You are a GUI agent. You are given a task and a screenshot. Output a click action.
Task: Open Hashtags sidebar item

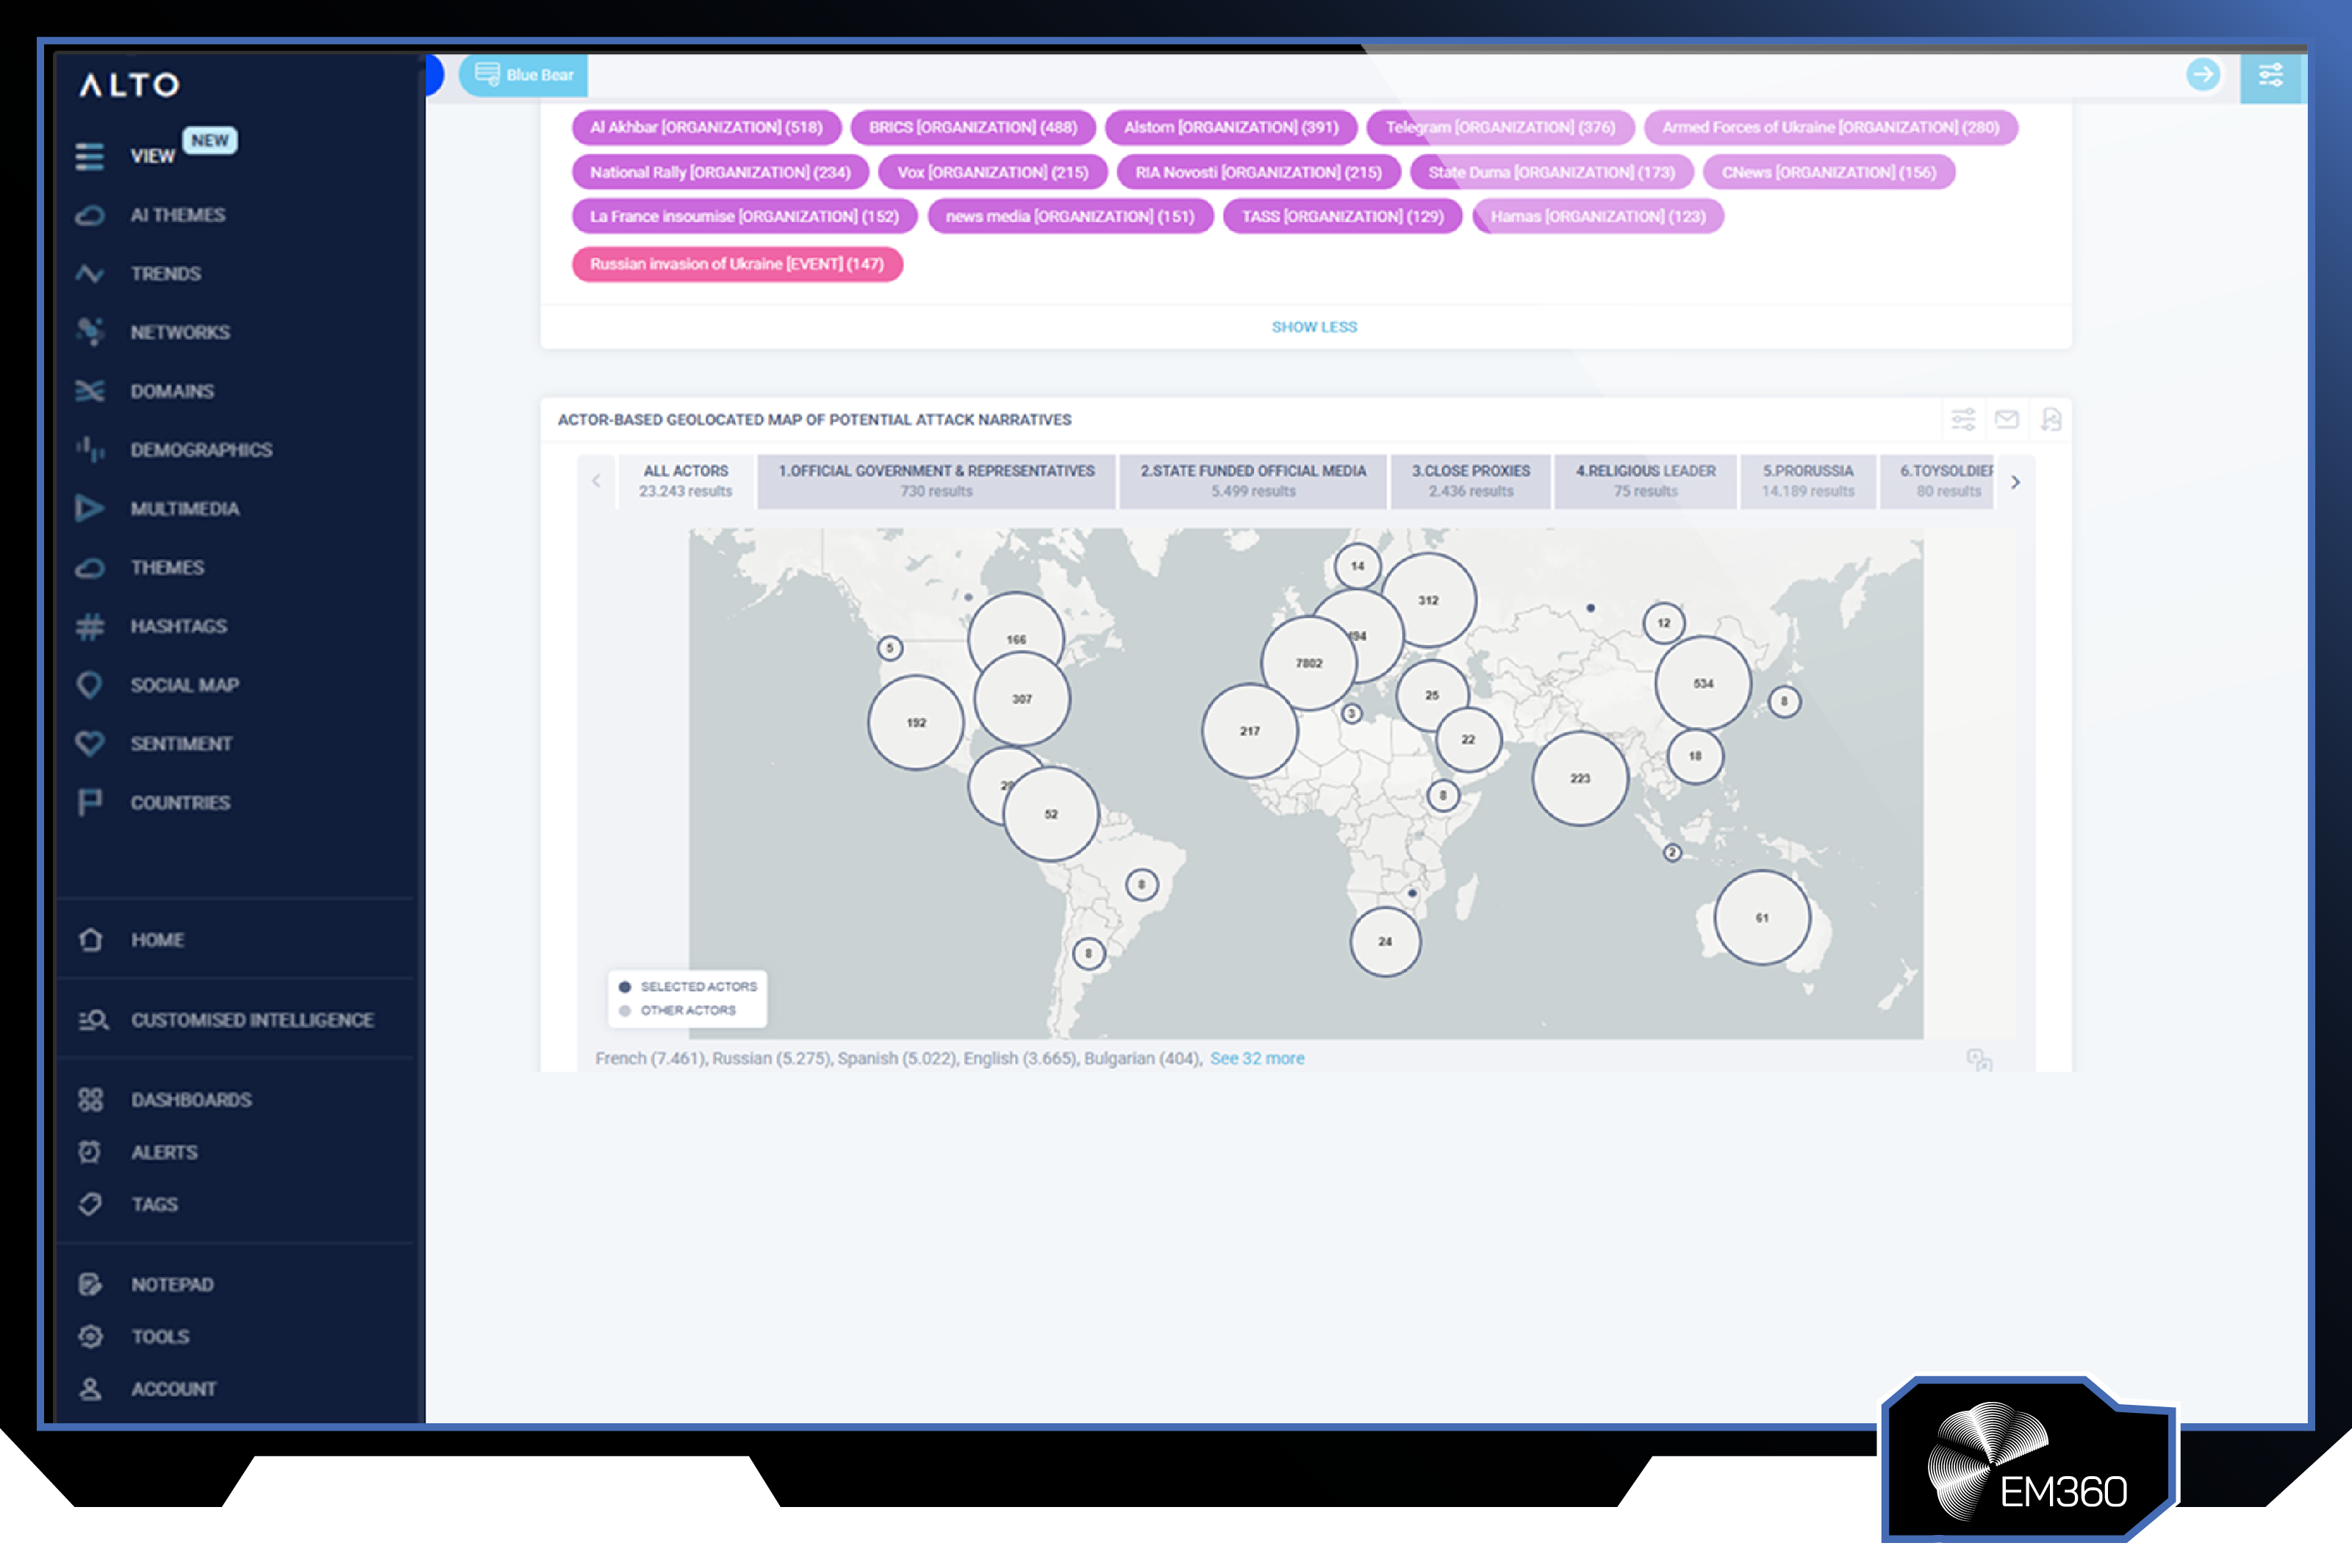pos(179,627)
